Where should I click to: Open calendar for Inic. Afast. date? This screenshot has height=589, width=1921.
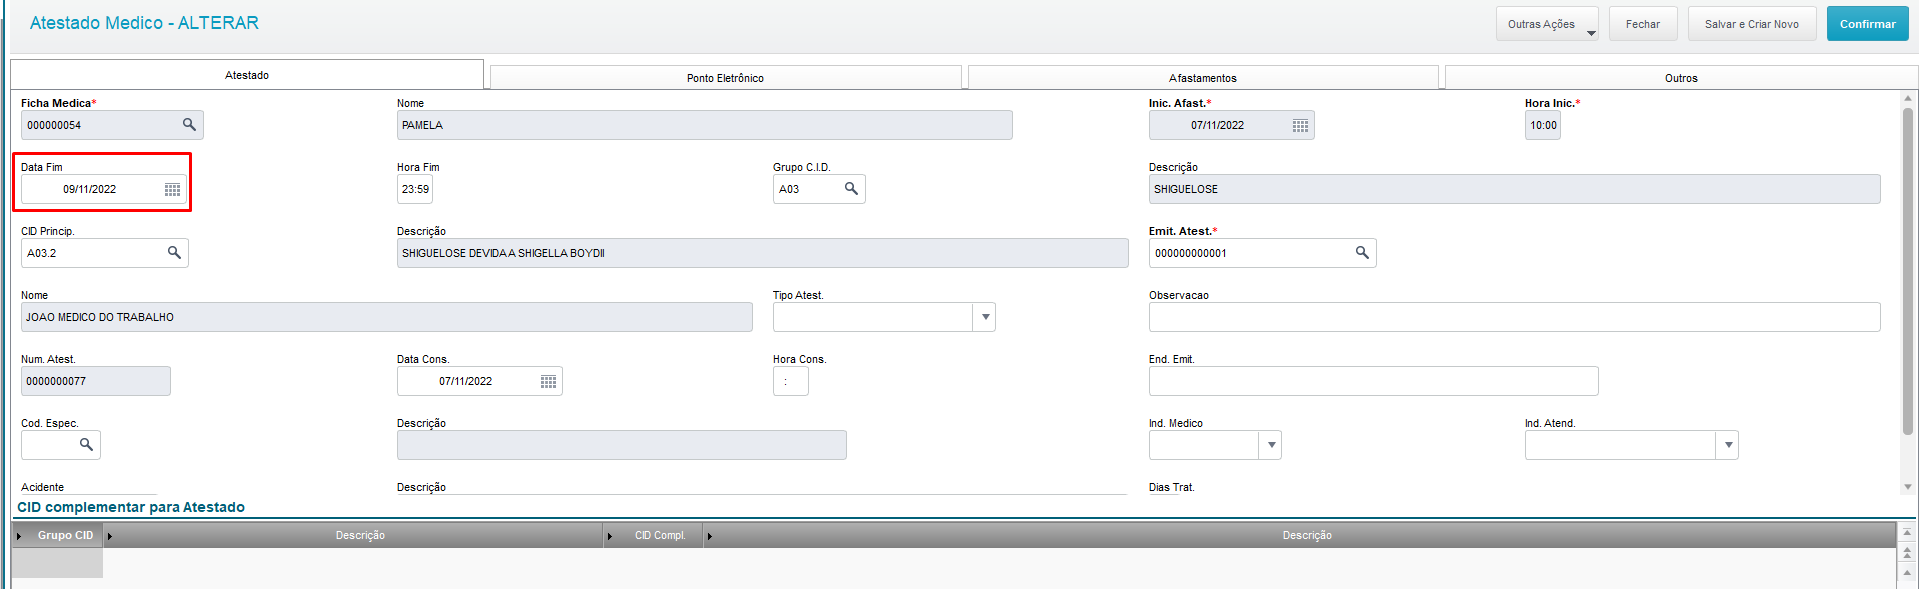[1300, 125]
